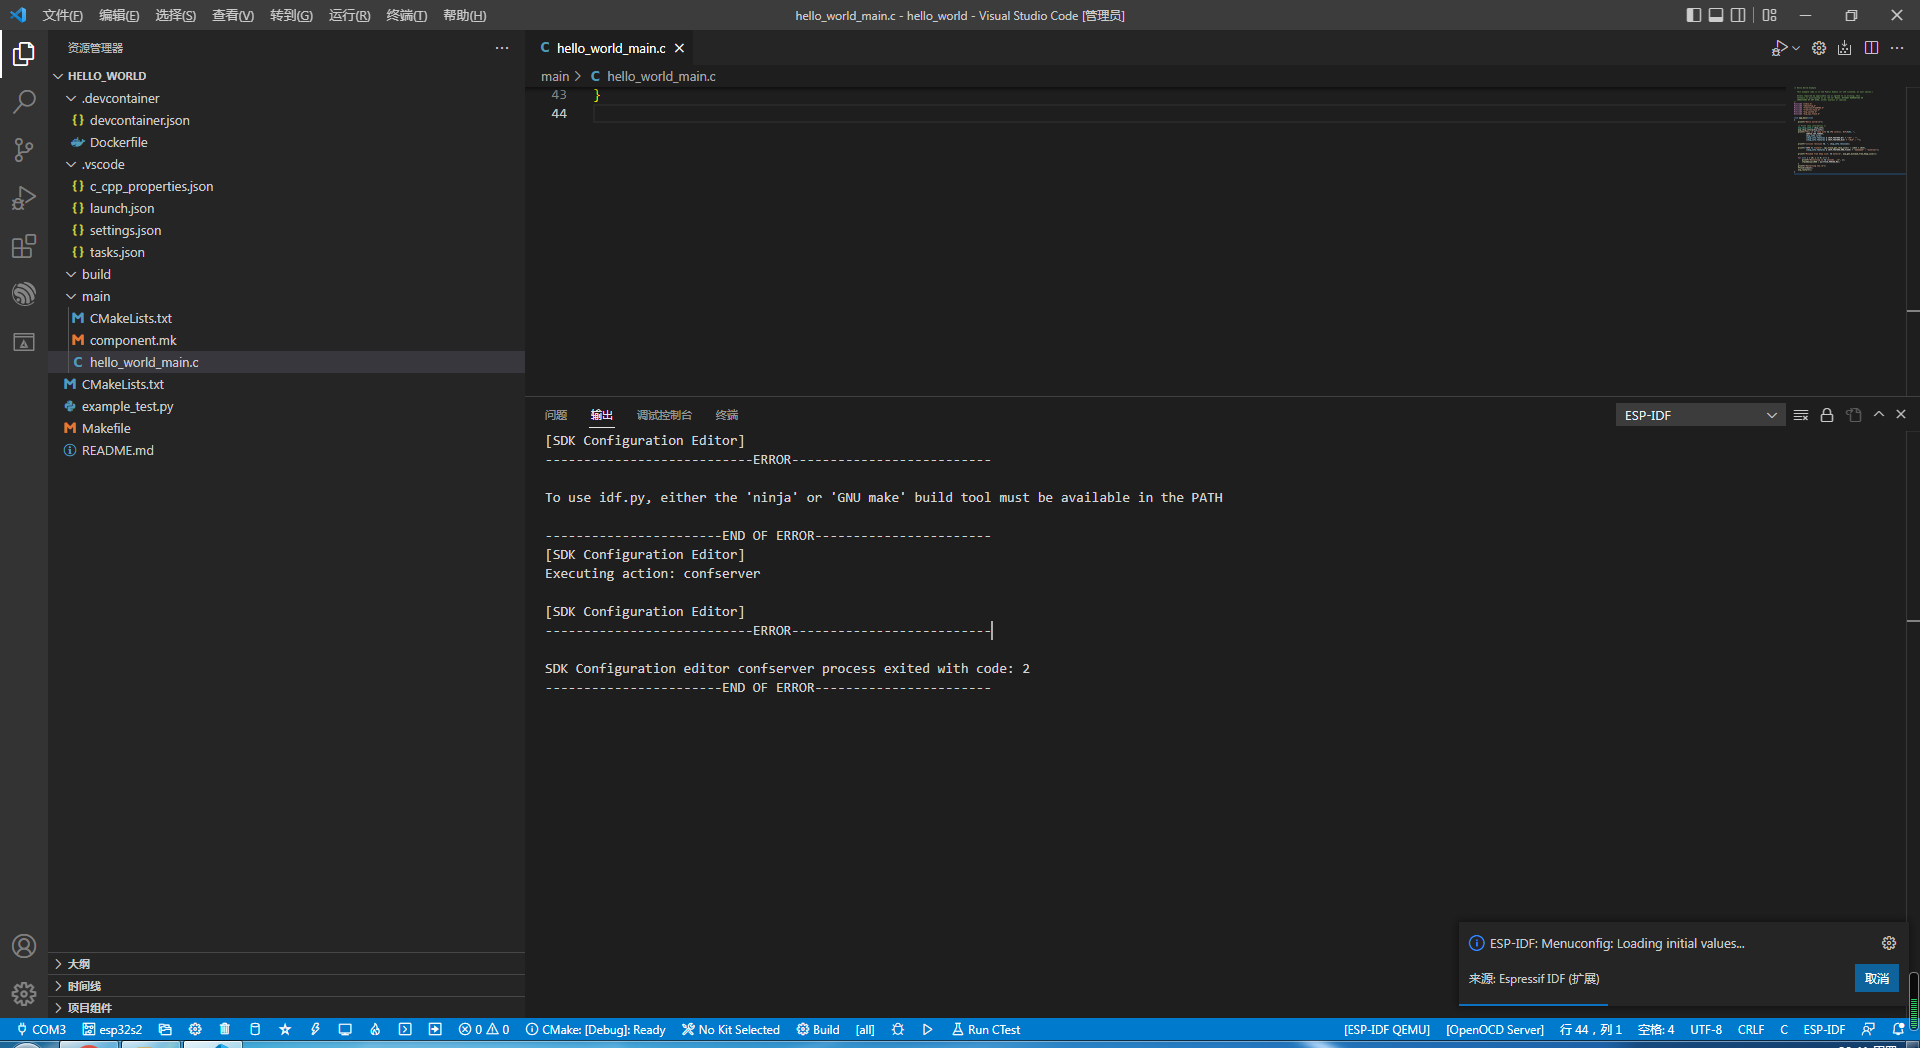The image size is (1920, 1048).
Task: Open the 文件(F) menu
Action: click(62, 15)
